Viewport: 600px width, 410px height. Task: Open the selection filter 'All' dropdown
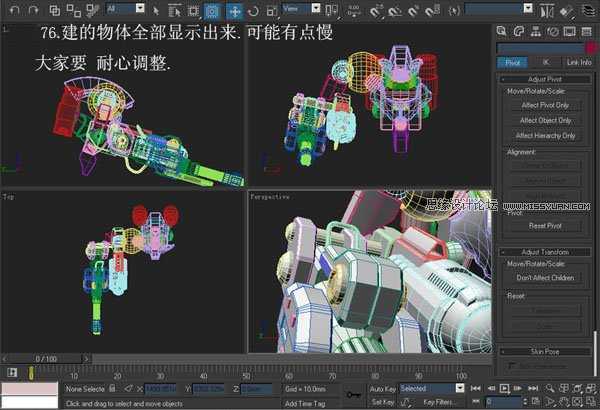click(x=140, y=8)
